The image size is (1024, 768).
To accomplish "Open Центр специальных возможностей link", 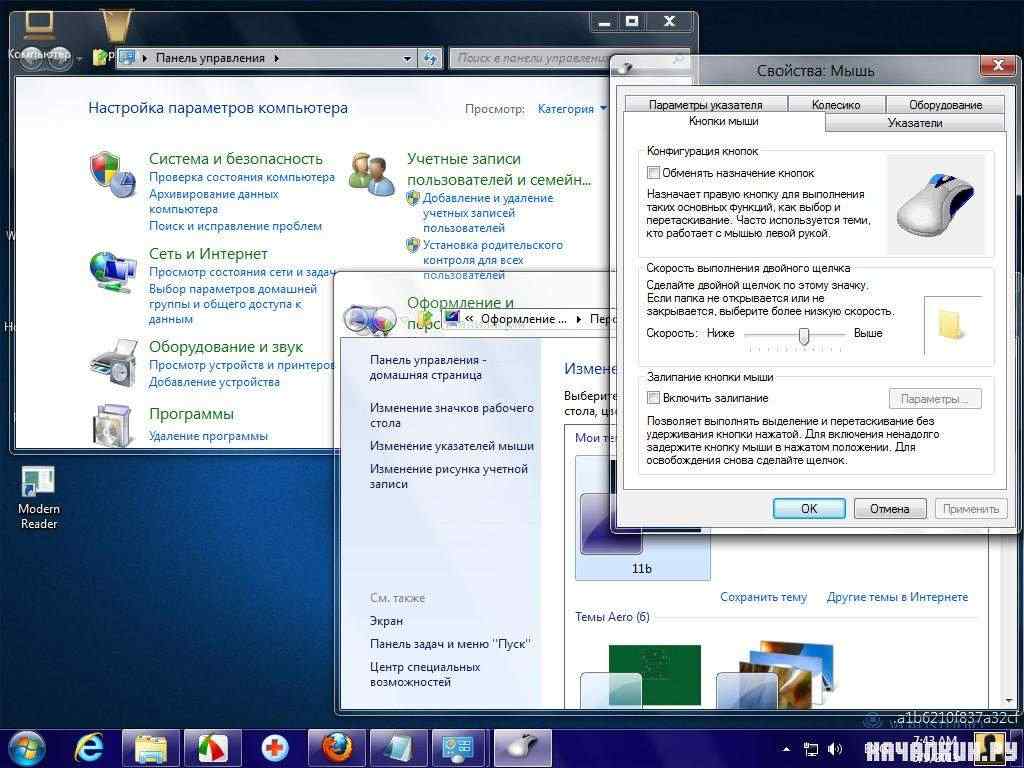I will [424, 674].
